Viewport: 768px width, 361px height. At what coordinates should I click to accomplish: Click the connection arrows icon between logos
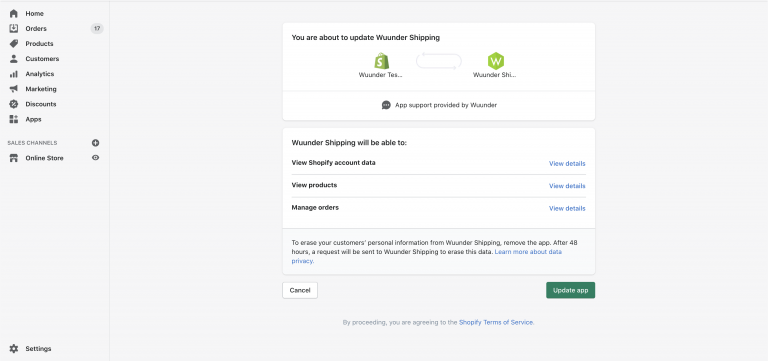pos(438,61)
